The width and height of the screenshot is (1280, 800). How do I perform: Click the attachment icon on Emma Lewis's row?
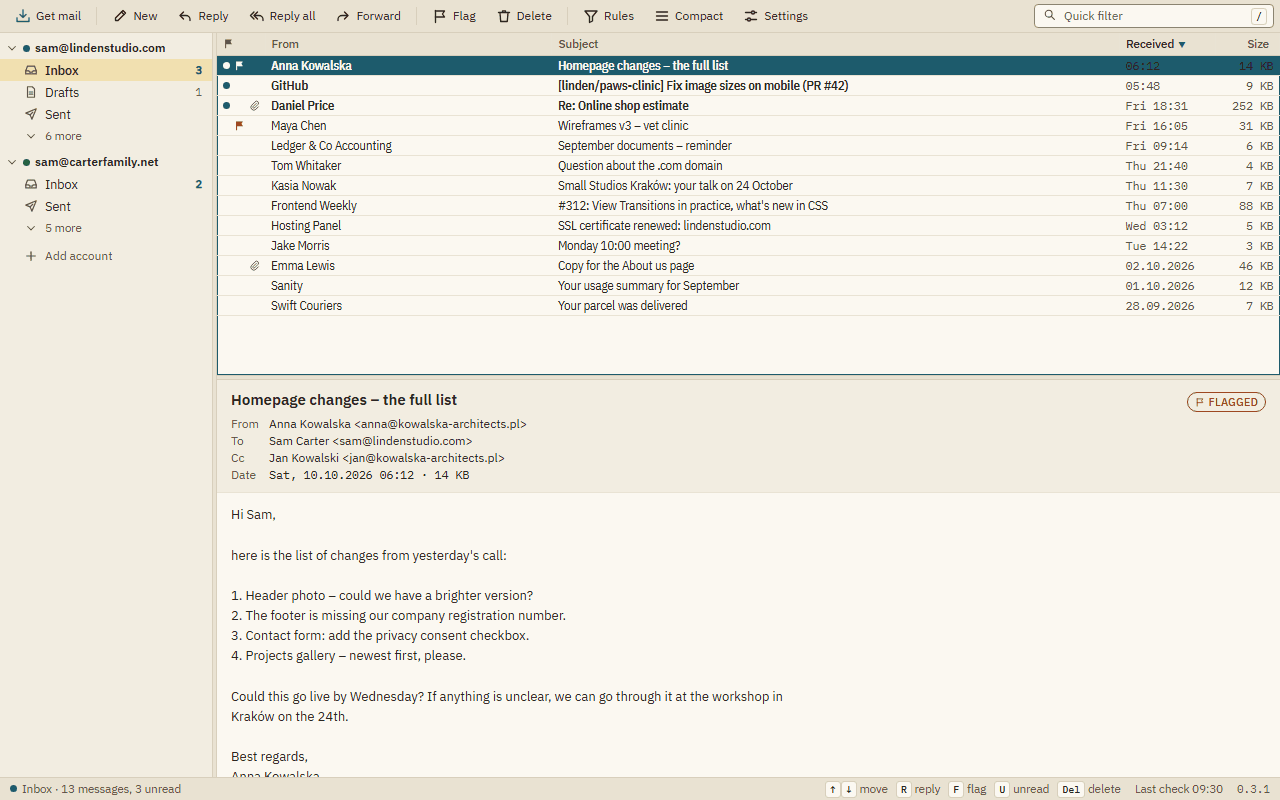(x=255, y=266)
